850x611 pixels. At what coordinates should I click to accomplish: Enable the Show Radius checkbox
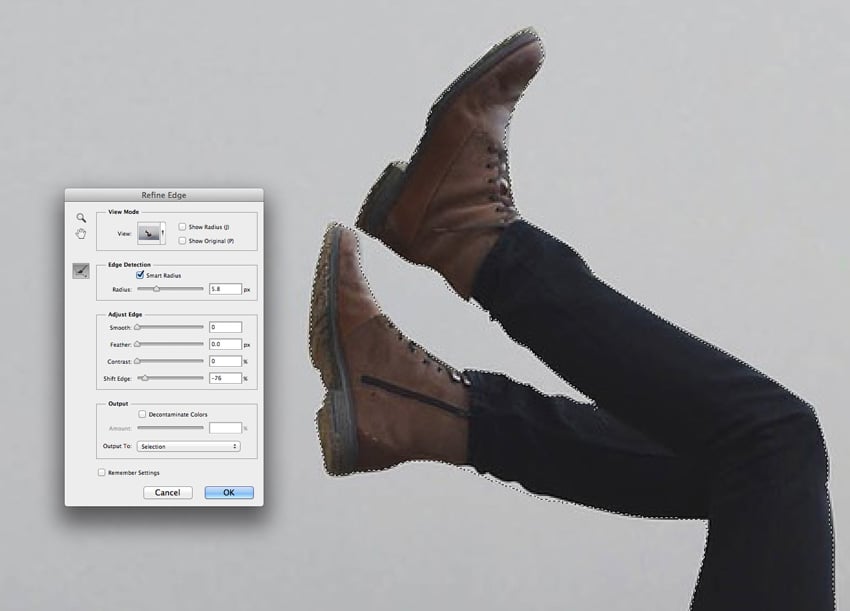[x=182, y=227]
